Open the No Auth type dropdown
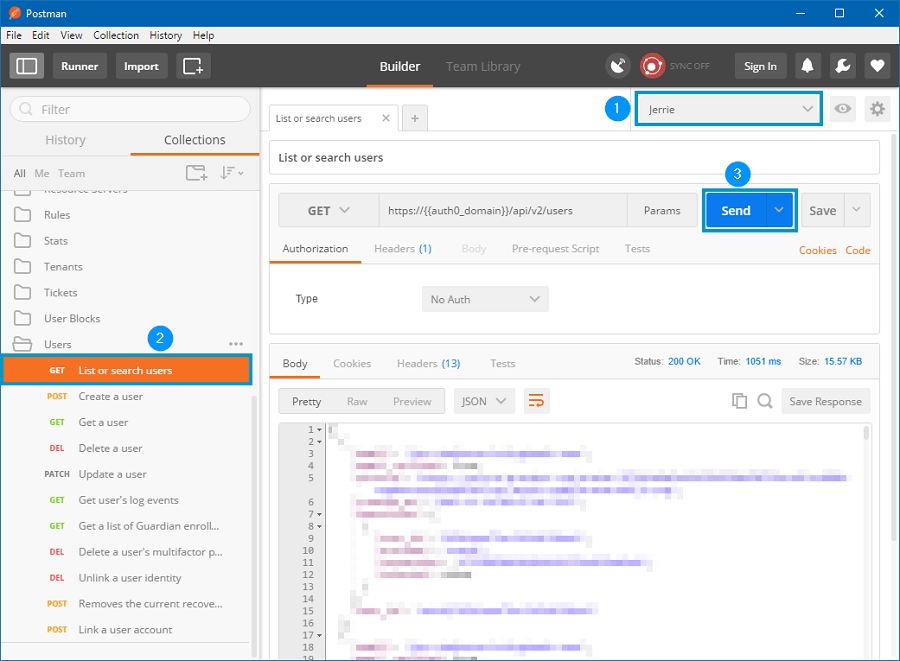This screenshot has height=661, width=900. (x=485, y=299)
